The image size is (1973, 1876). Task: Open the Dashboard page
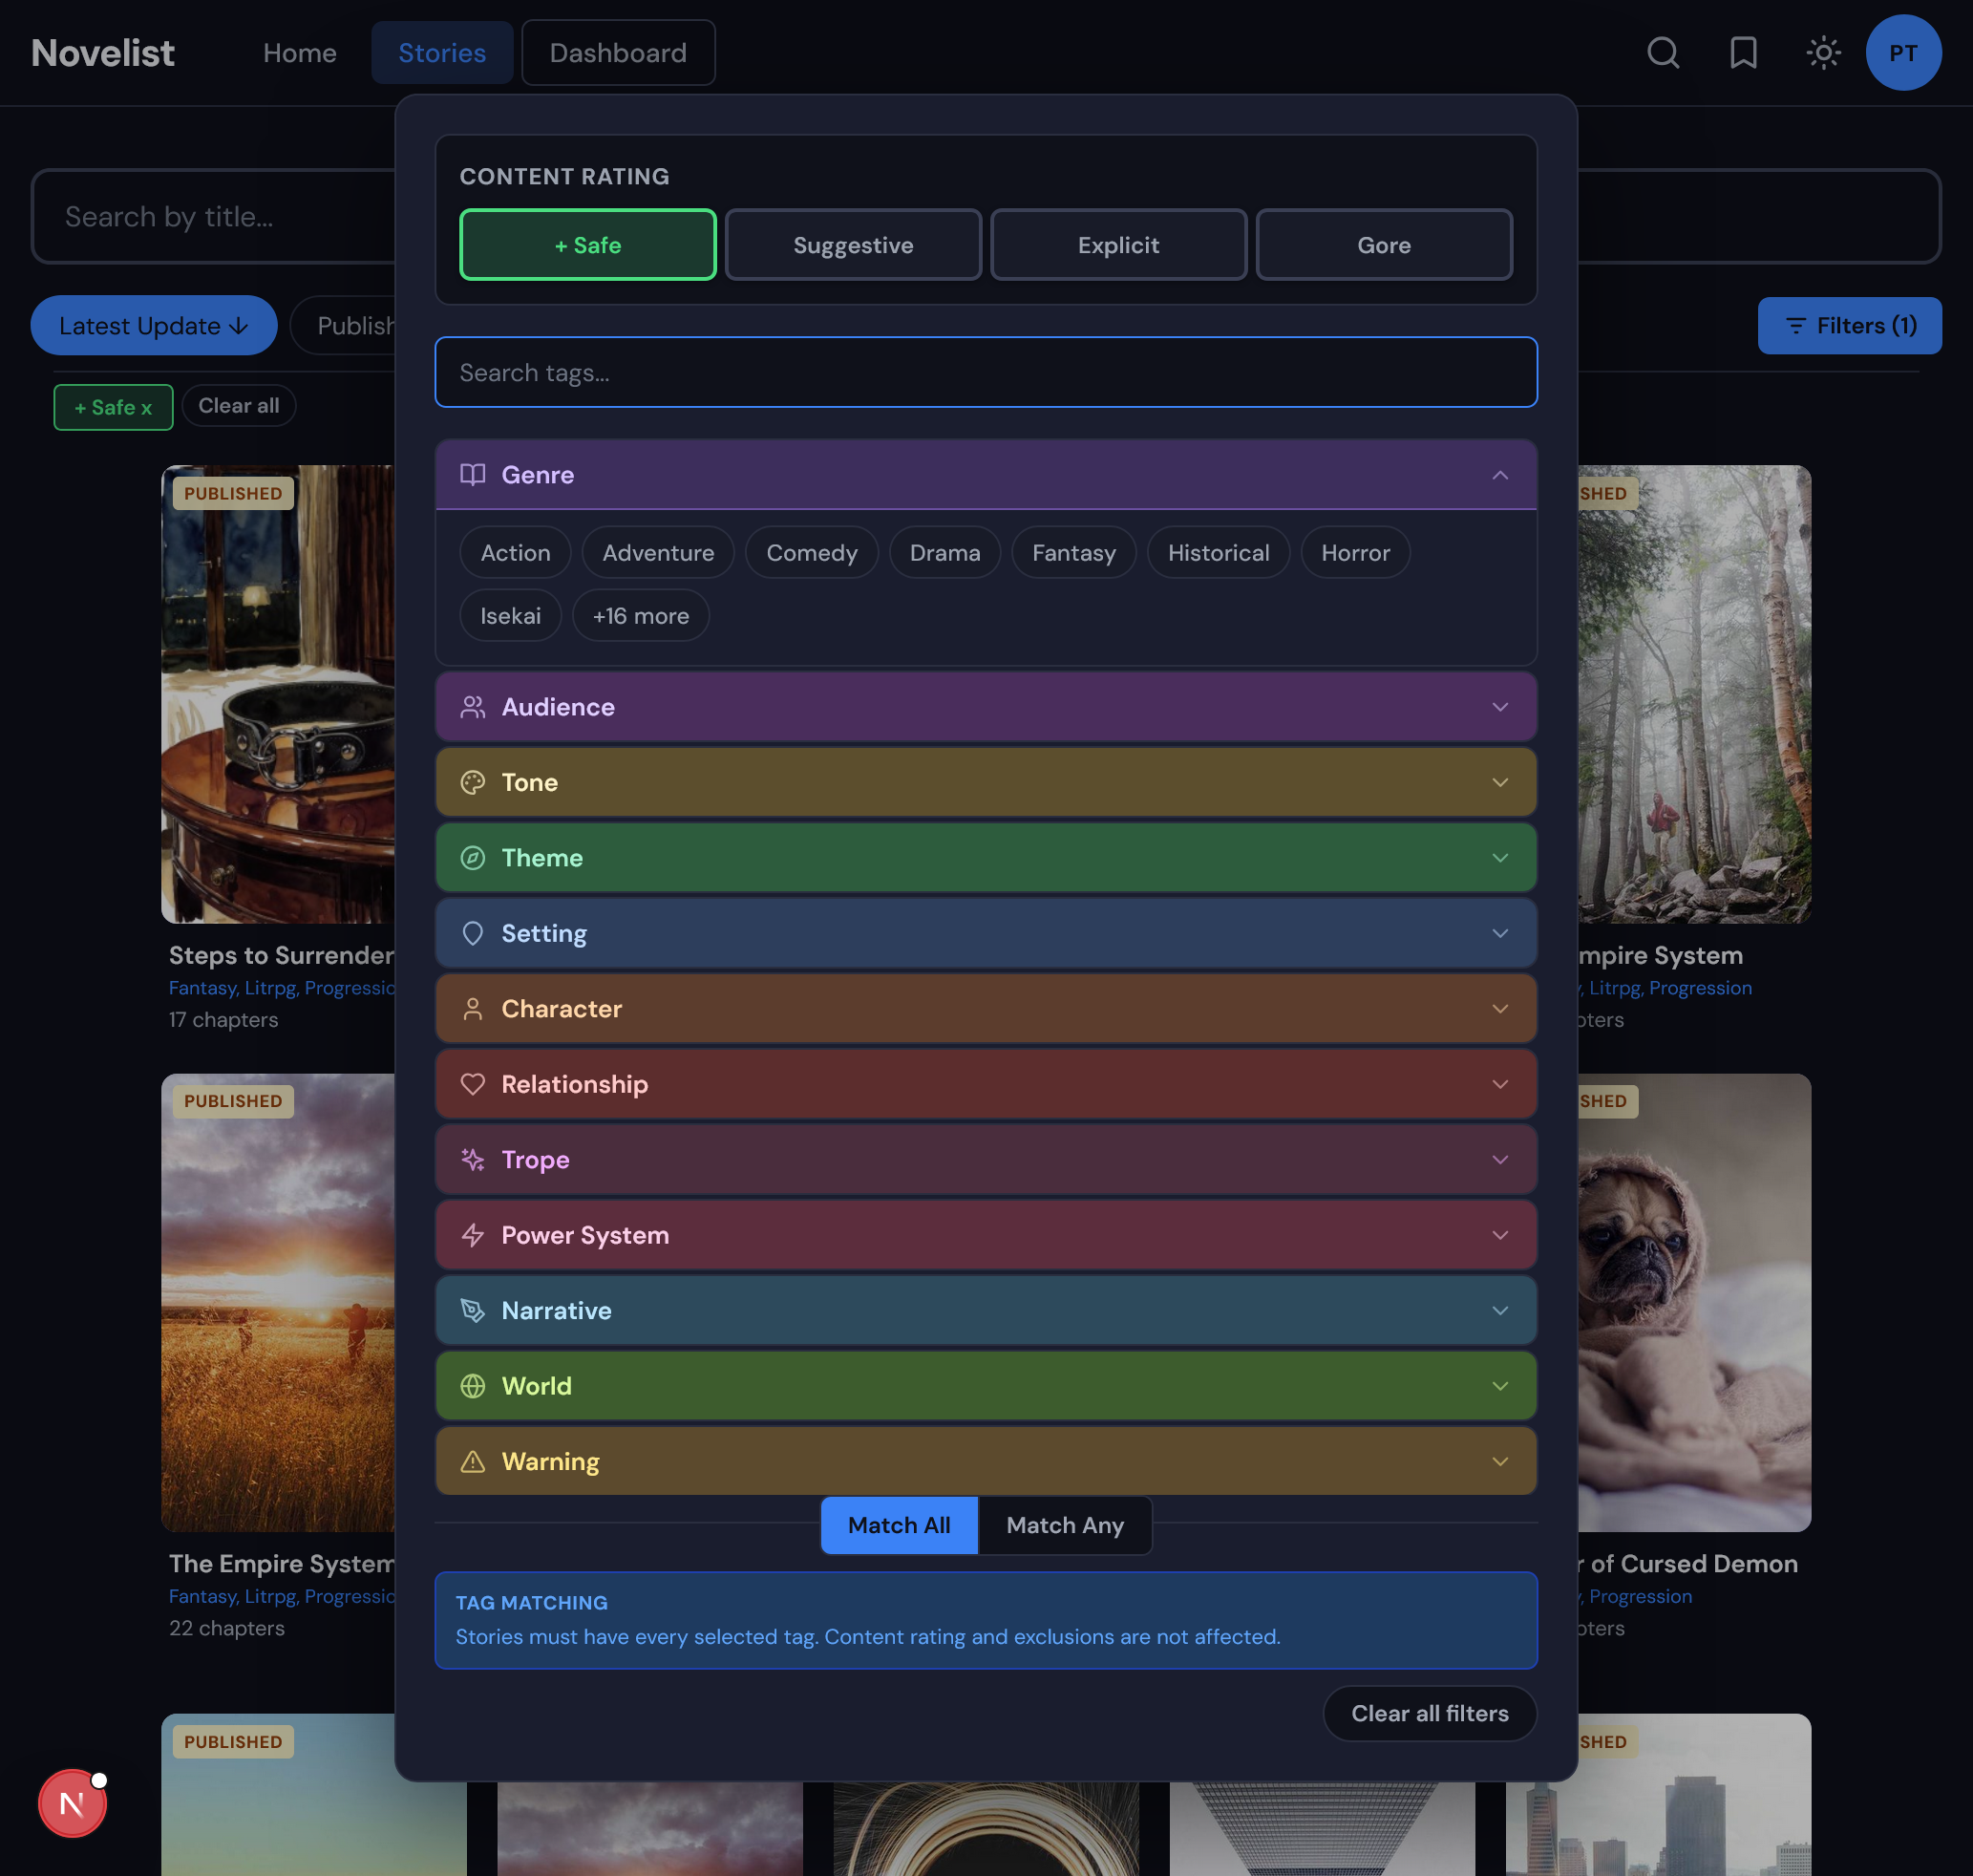[618, 53]
